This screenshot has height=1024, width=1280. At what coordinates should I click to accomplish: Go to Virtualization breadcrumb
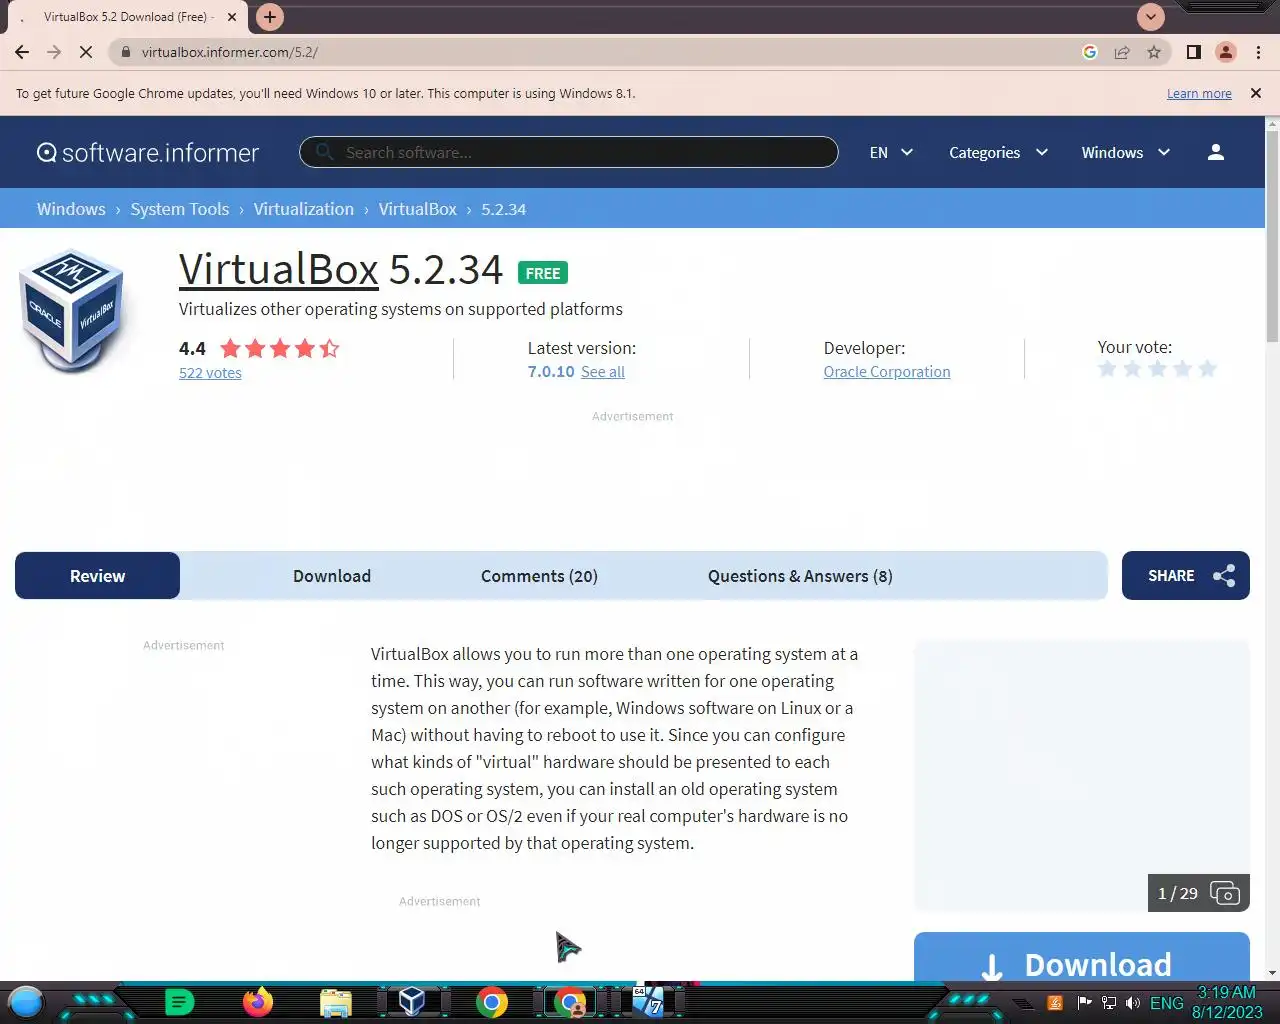tap(304, 209)
